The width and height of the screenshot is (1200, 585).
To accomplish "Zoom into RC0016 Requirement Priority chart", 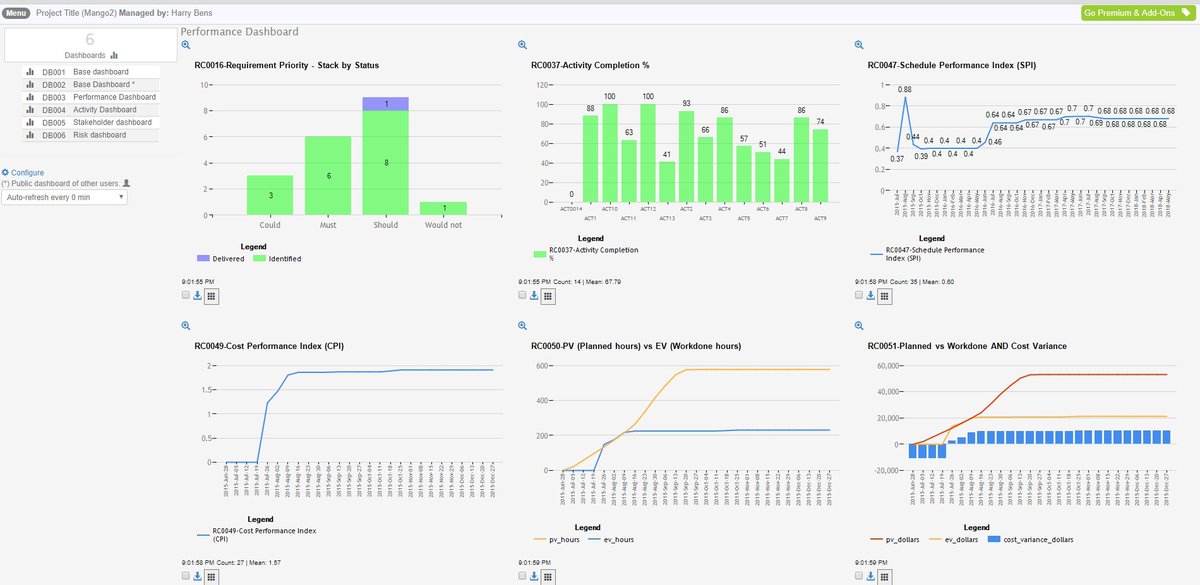I will [x=186, y=46].
